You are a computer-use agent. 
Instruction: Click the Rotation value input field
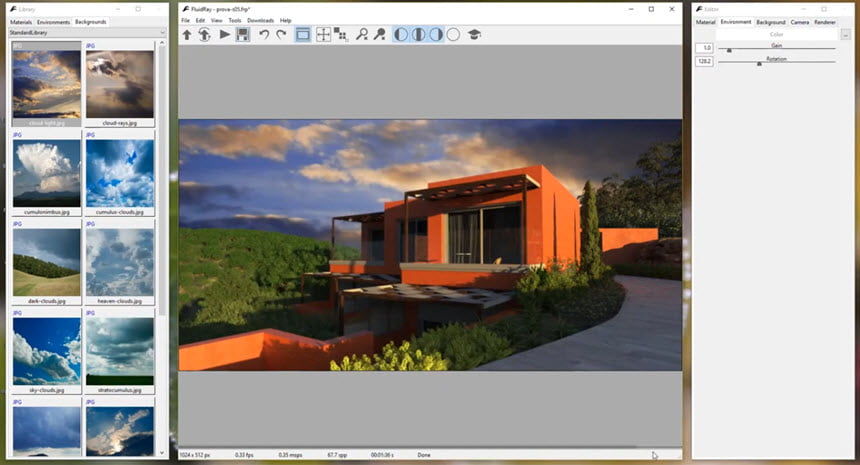[704, 61]
